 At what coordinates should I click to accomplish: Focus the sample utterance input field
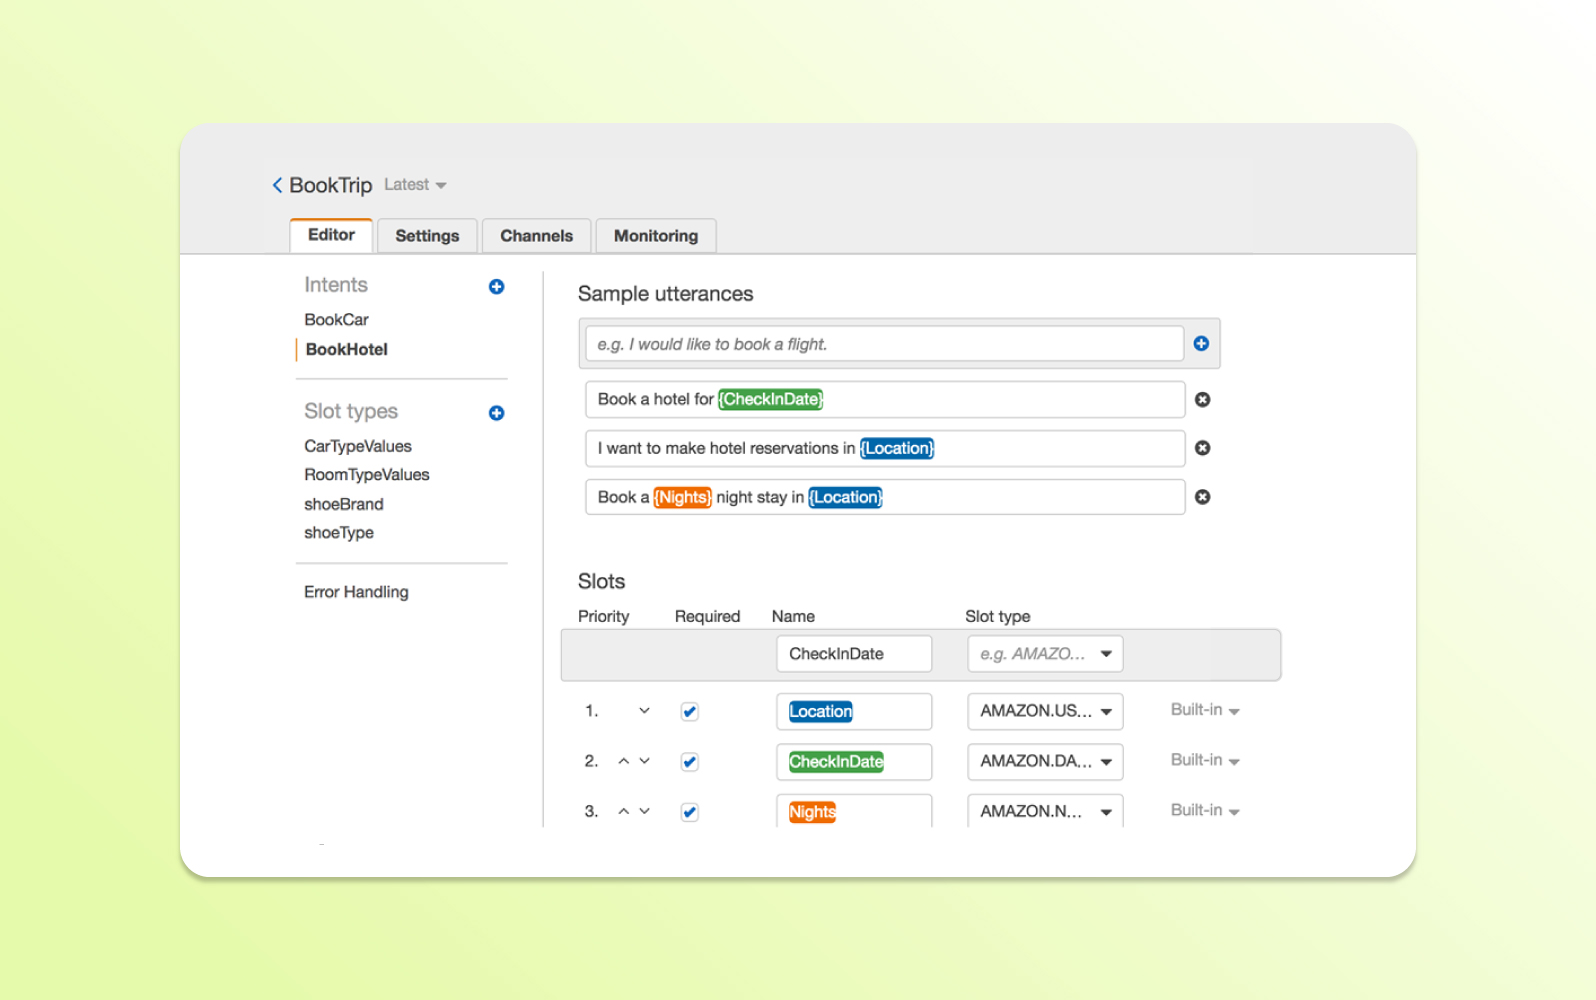coord(884,344)
